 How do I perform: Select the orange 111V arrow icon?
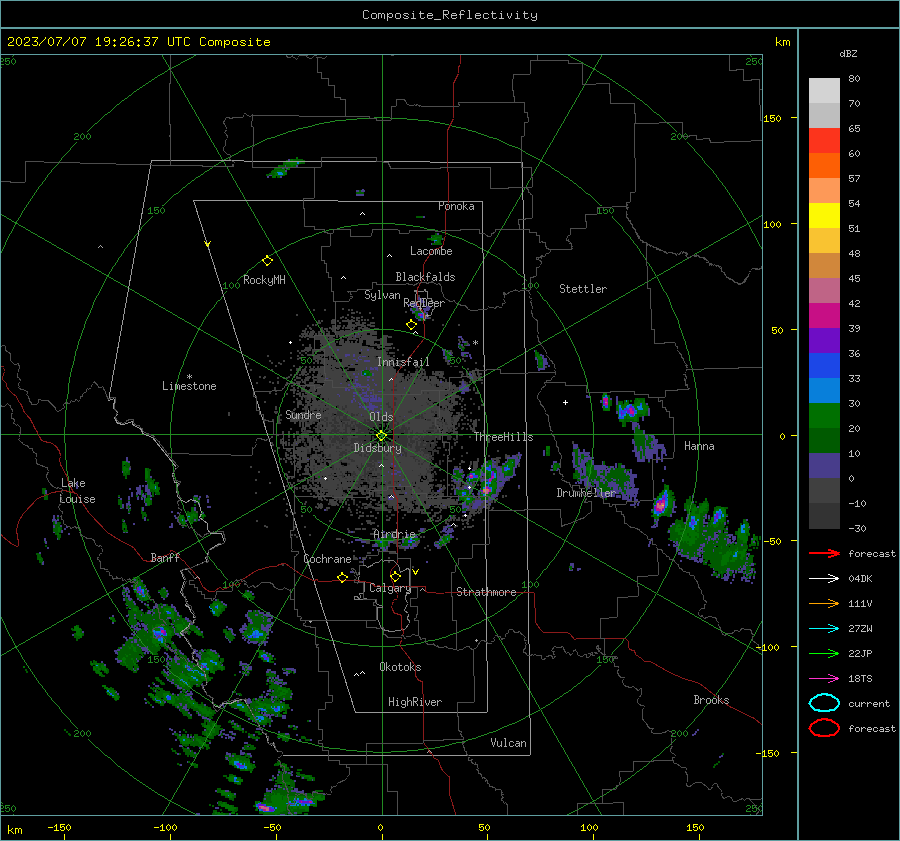(824, 603)
